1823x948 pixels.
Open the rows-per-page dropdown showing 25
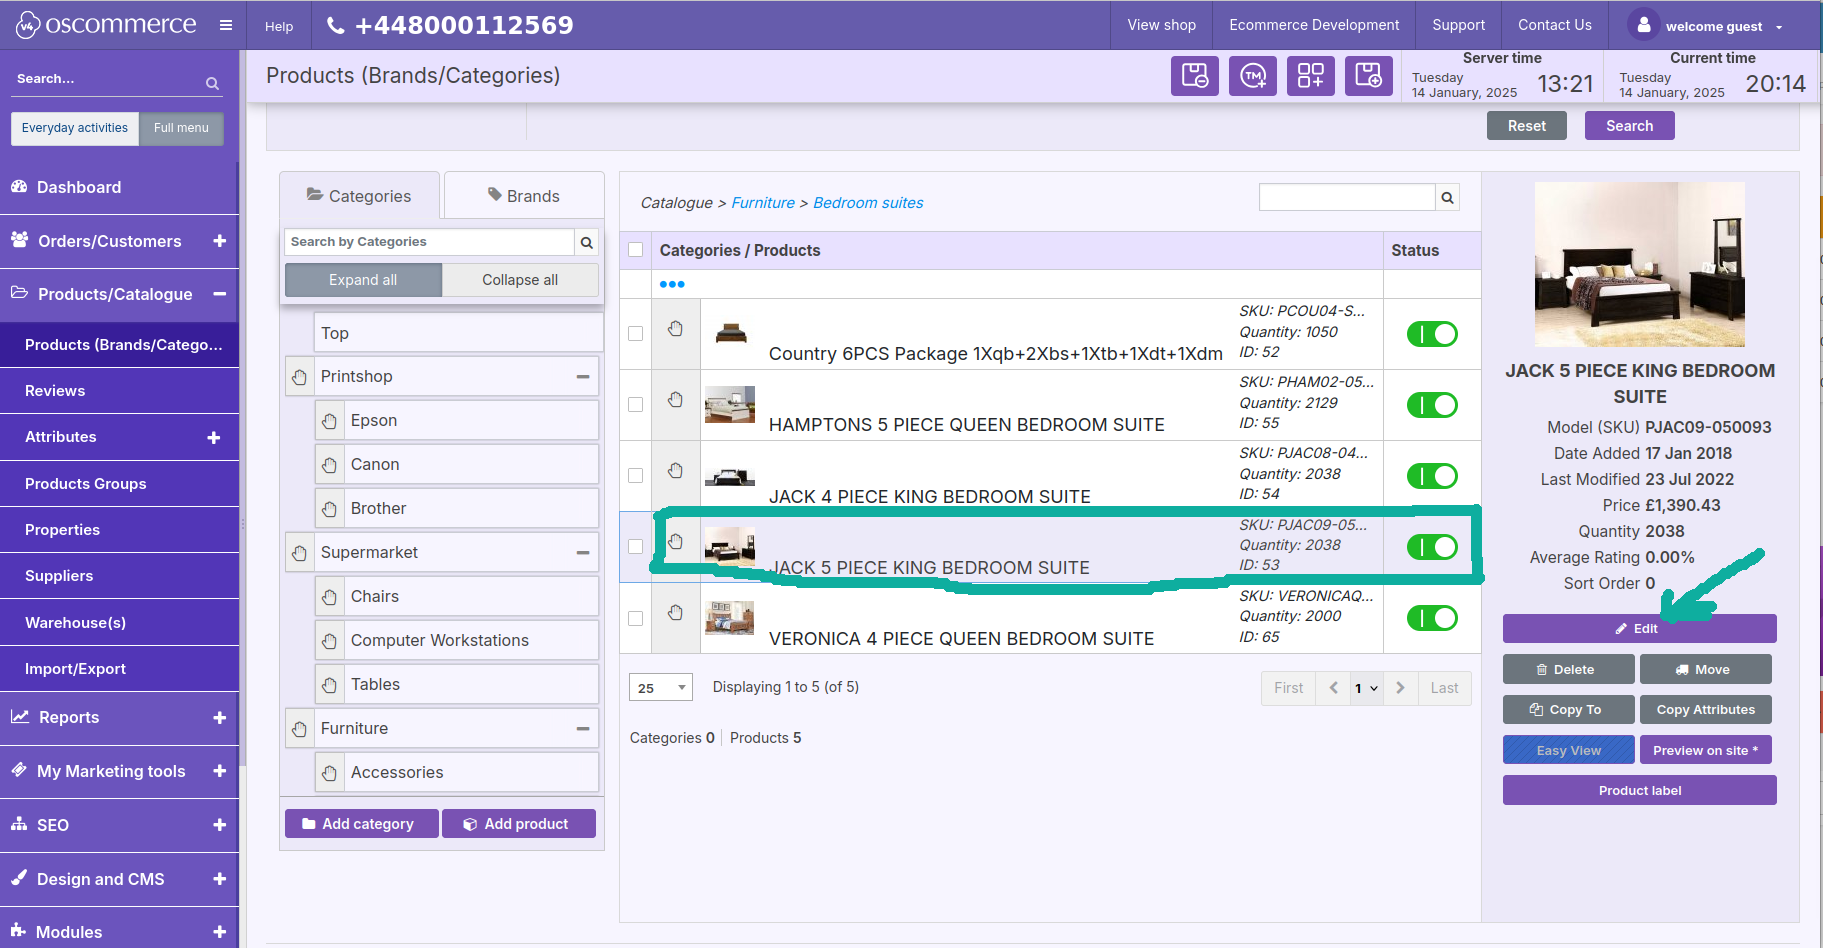(661, 688)
